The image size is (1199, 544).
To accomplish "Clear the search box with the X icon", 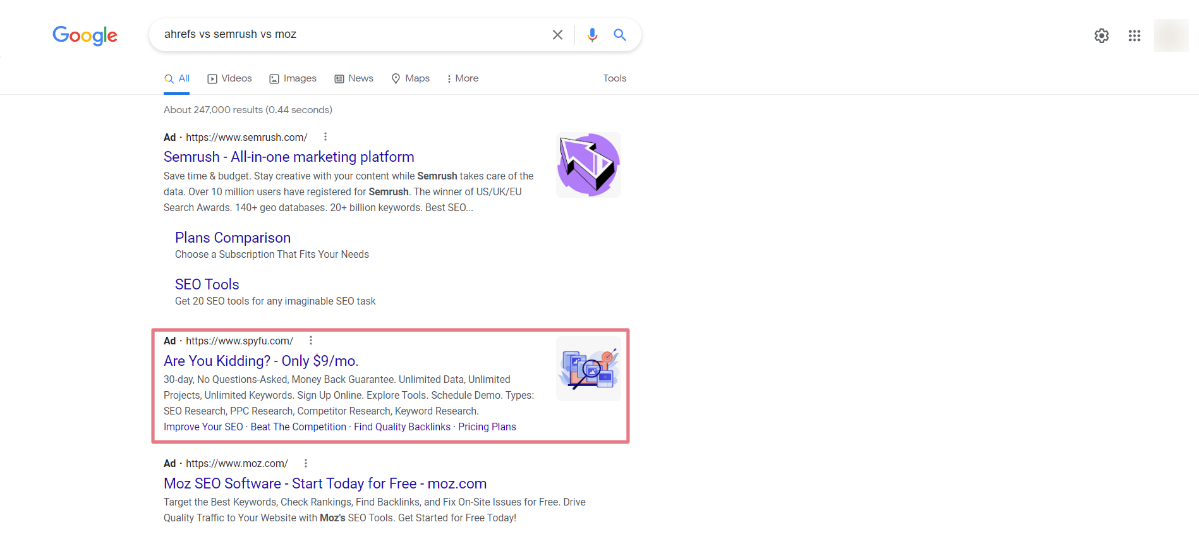I will coord(557,34).
